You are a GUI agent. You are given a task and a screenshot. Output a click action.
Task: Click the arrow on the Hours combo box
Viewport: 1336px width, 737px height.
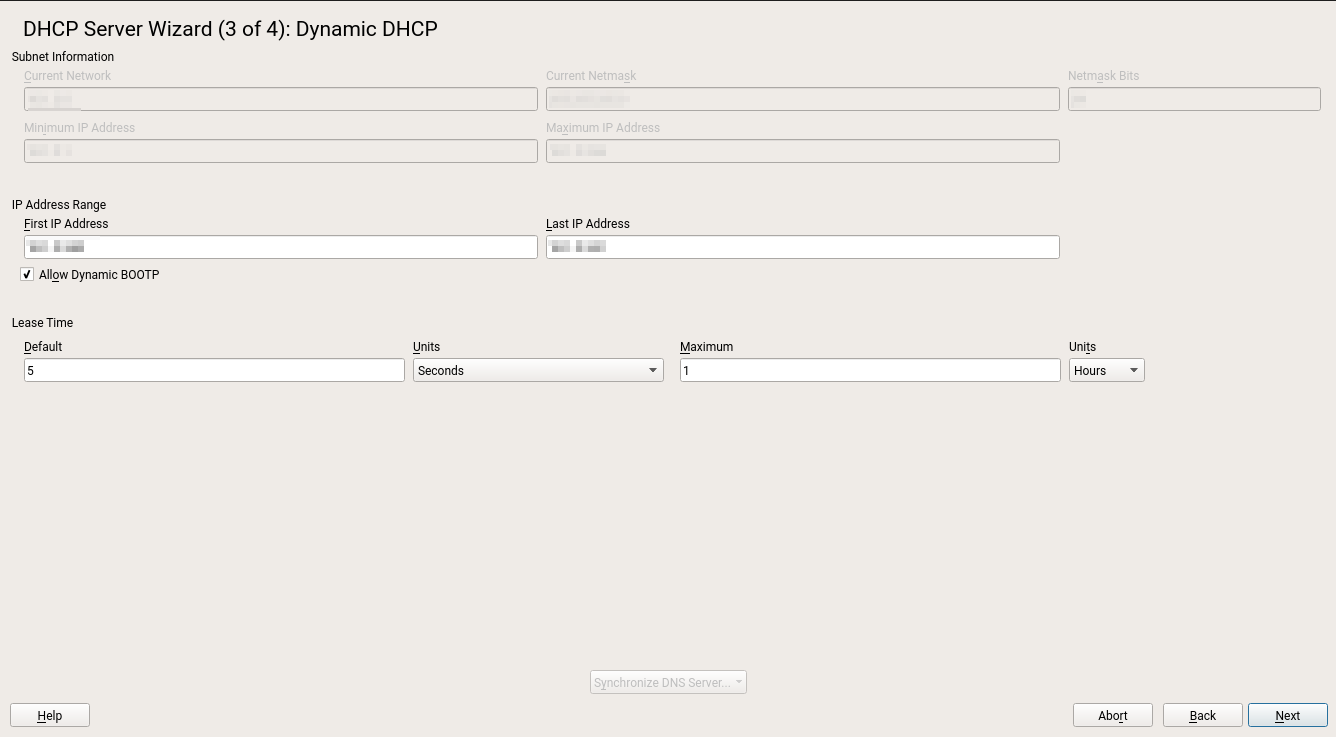pyautogui.click(x=1135, y=369)
